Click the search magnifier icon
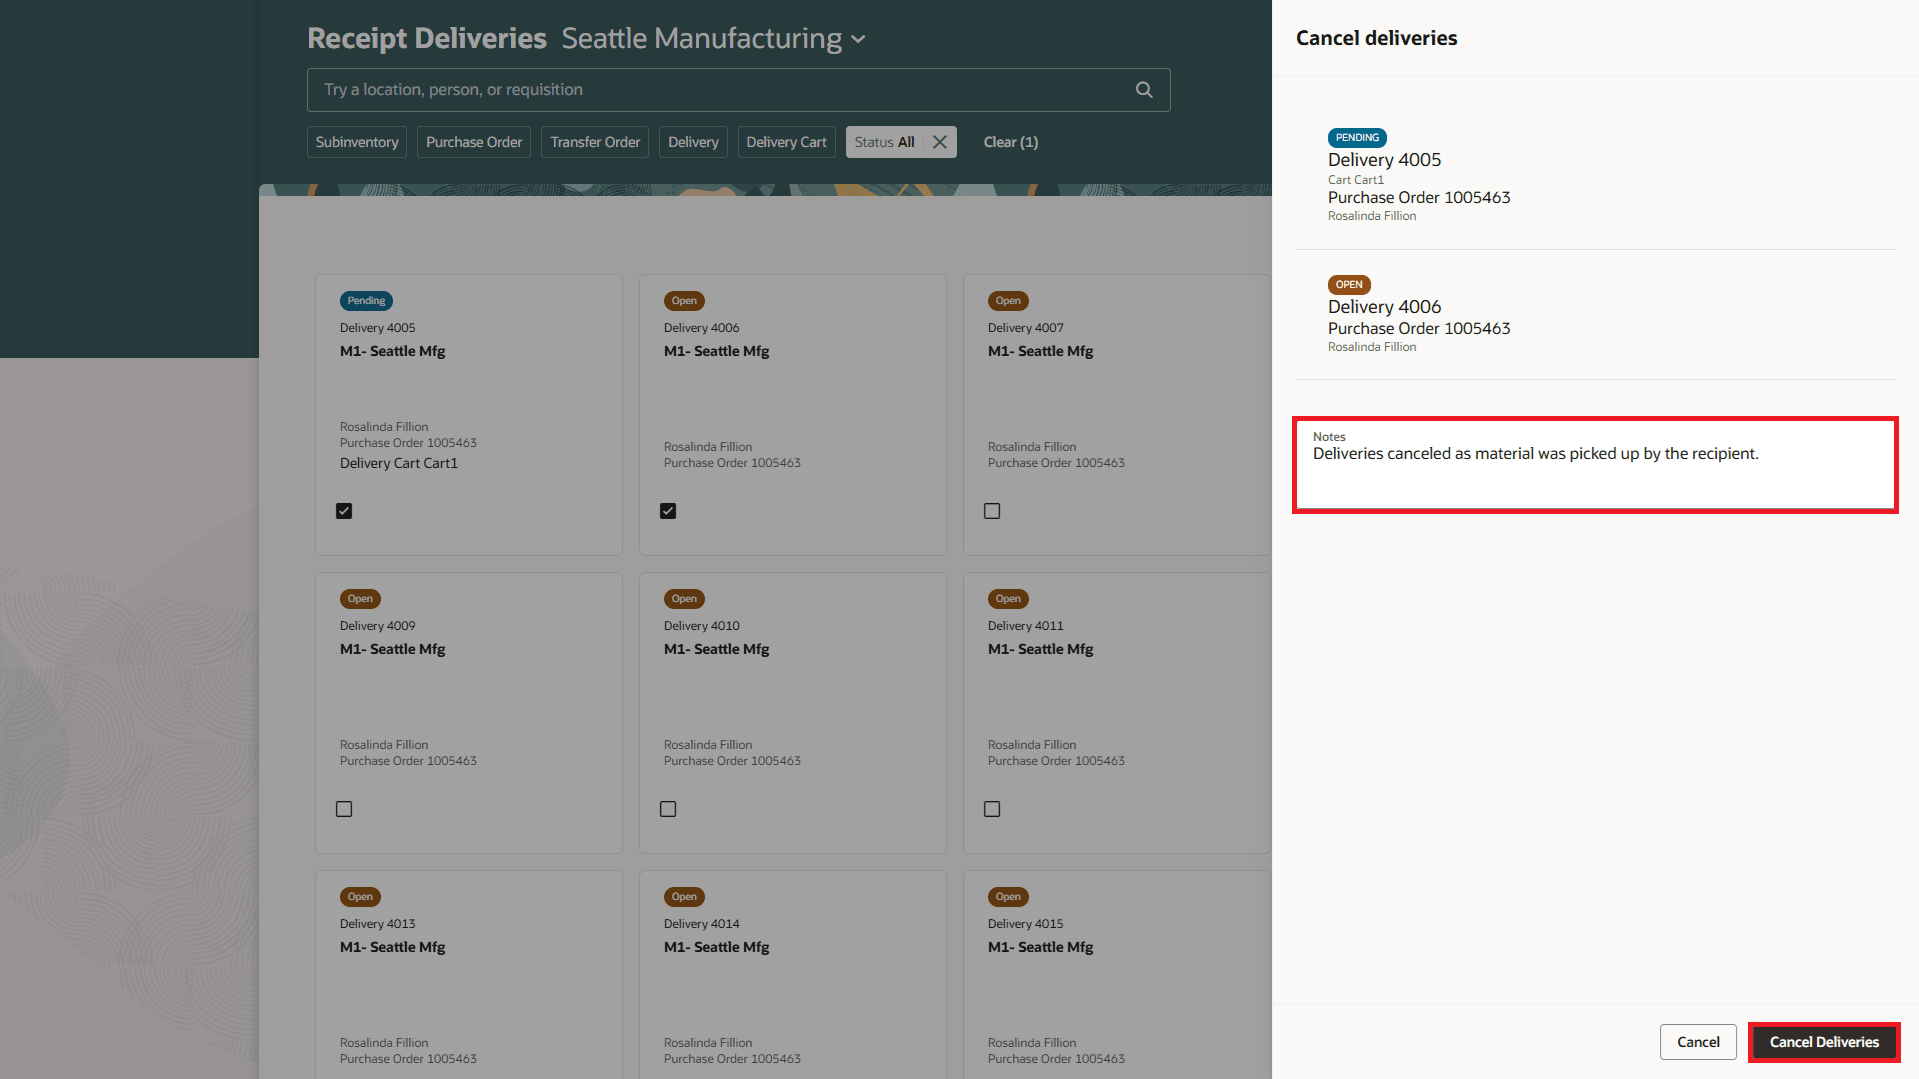 click(x=1144, y=90)
